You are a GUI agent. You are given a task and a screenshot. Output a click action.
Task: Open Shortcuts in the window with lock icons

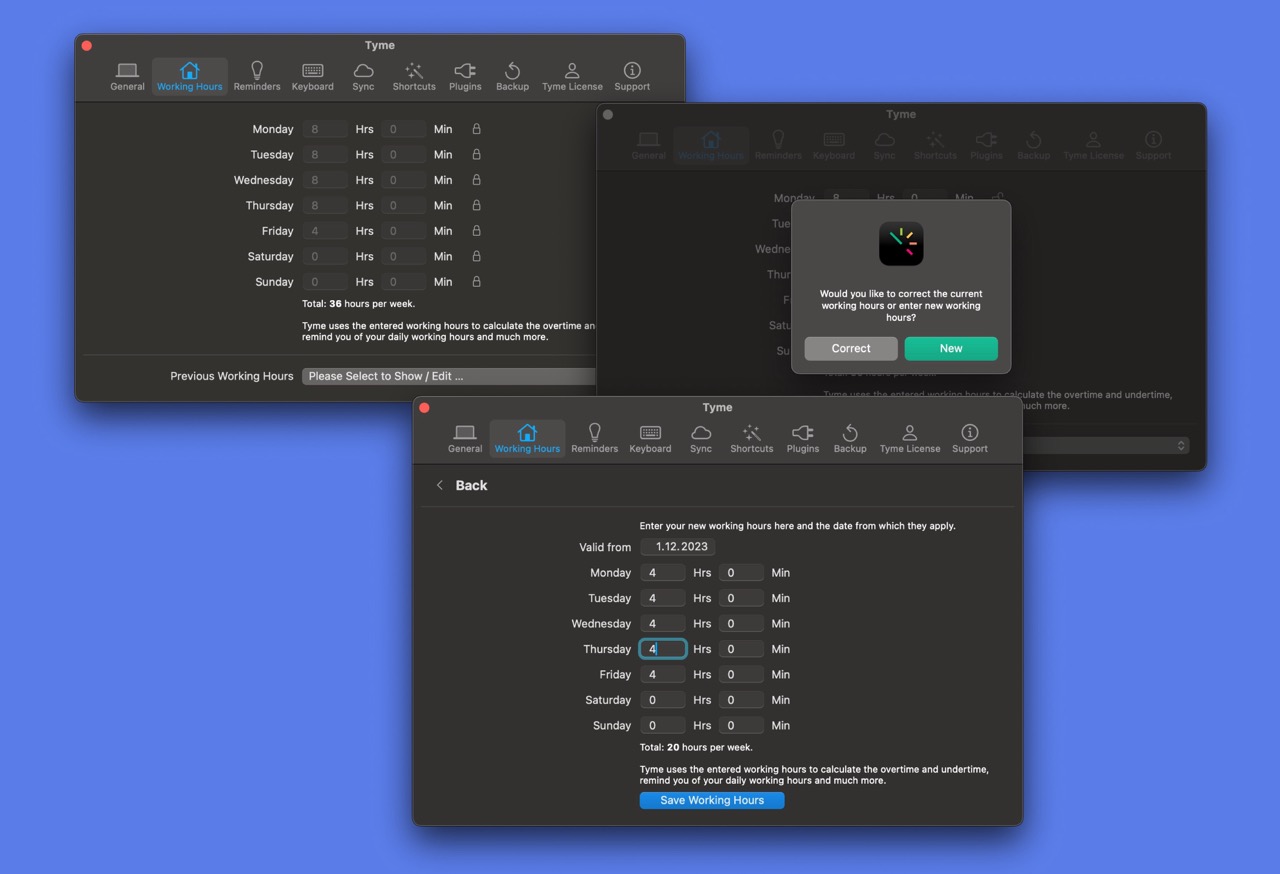[x=414, y=76]
